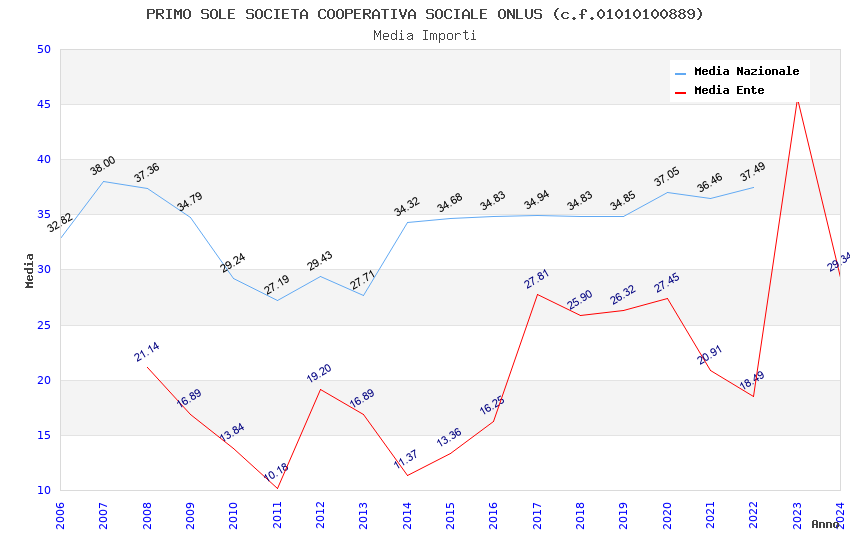Click the 2014 x-axis year label
850x550 pixels.
coord(407,515)
